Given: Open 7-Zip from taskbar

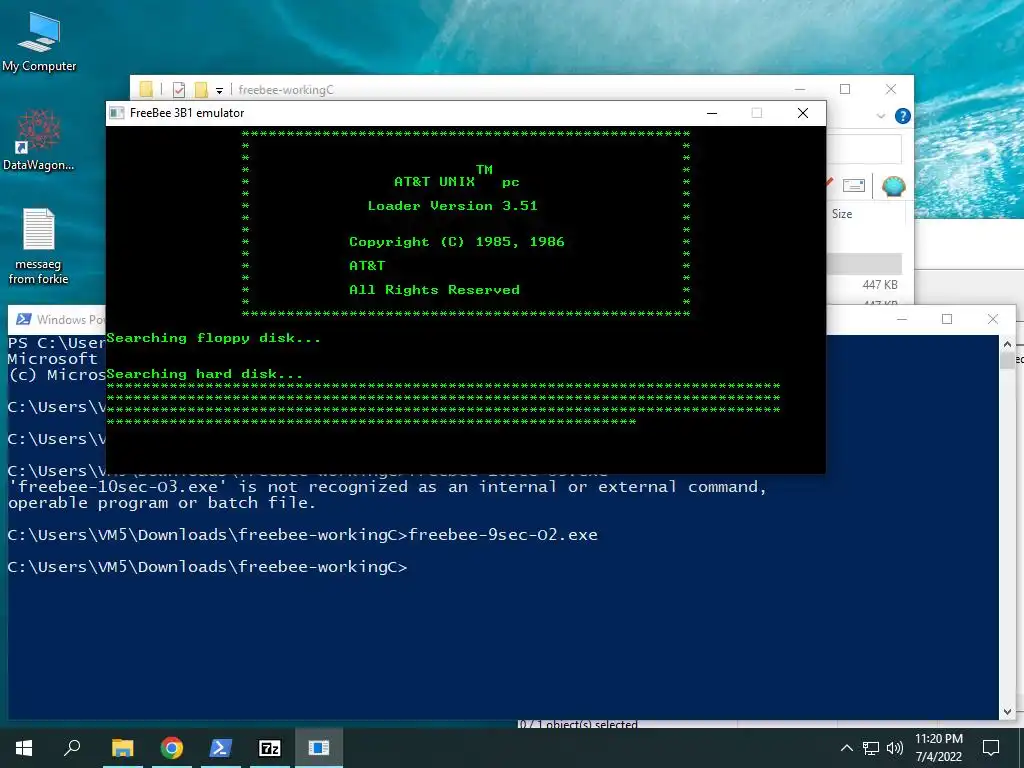Looking at the screenshot, I should coord(270,748).
